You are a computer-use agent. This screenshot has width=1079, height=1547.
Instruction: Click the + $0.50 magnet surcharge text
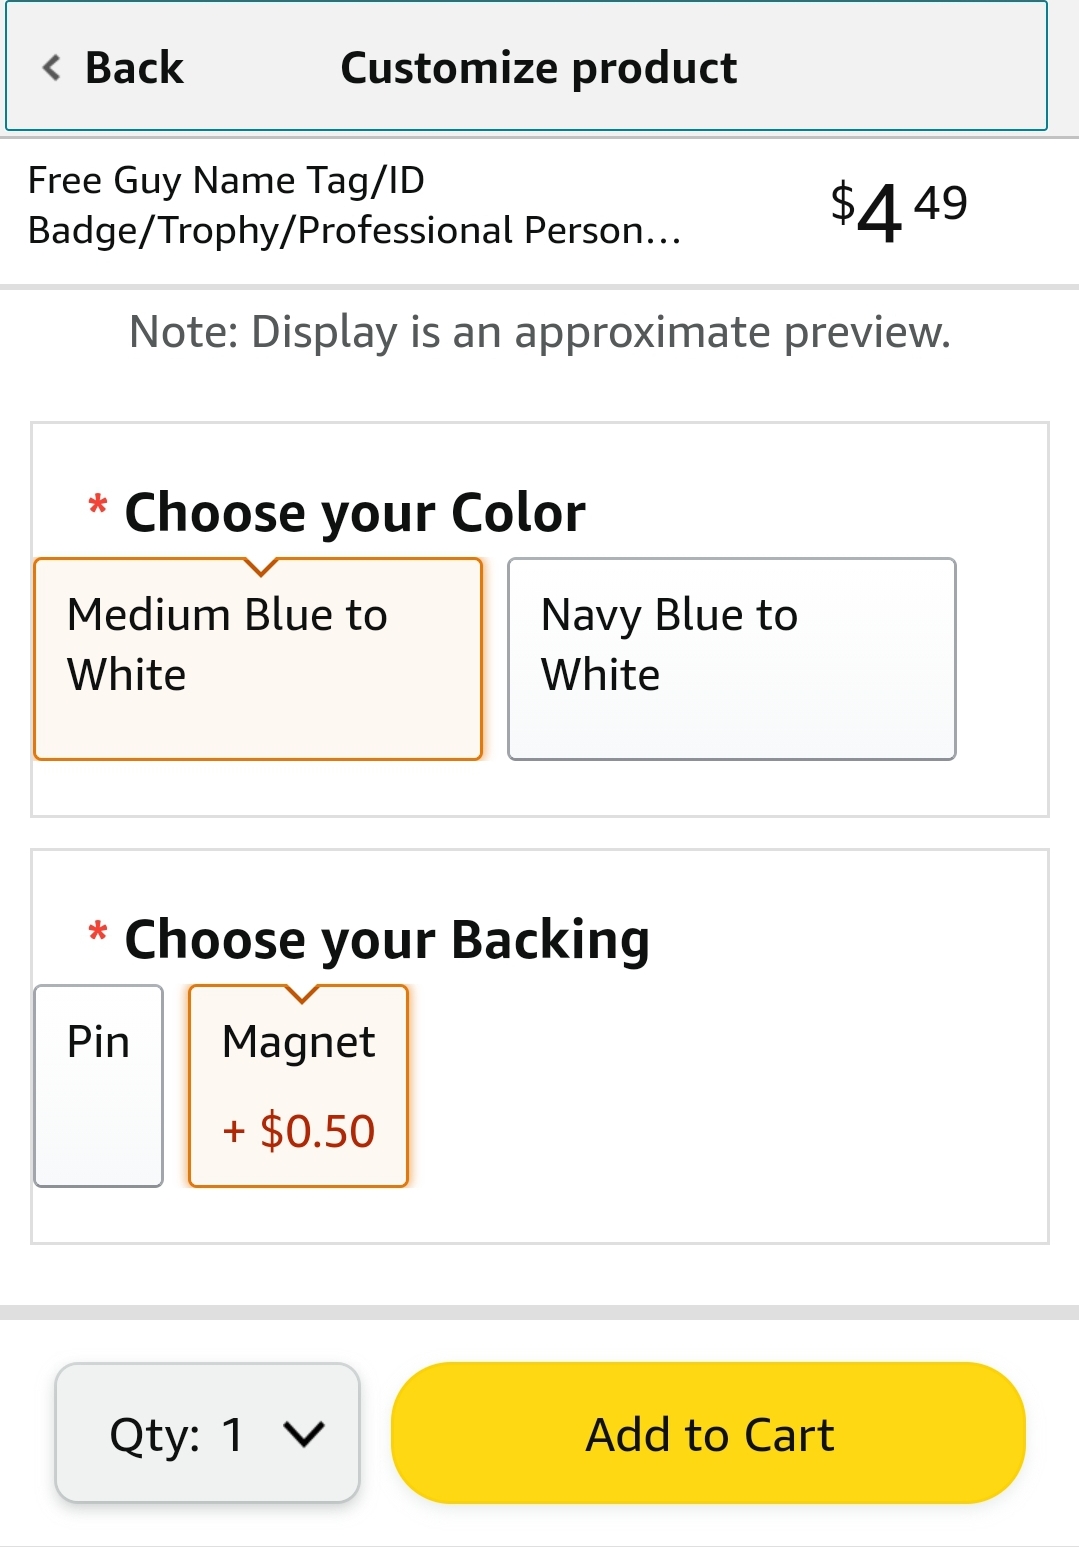pos(298,1131)
